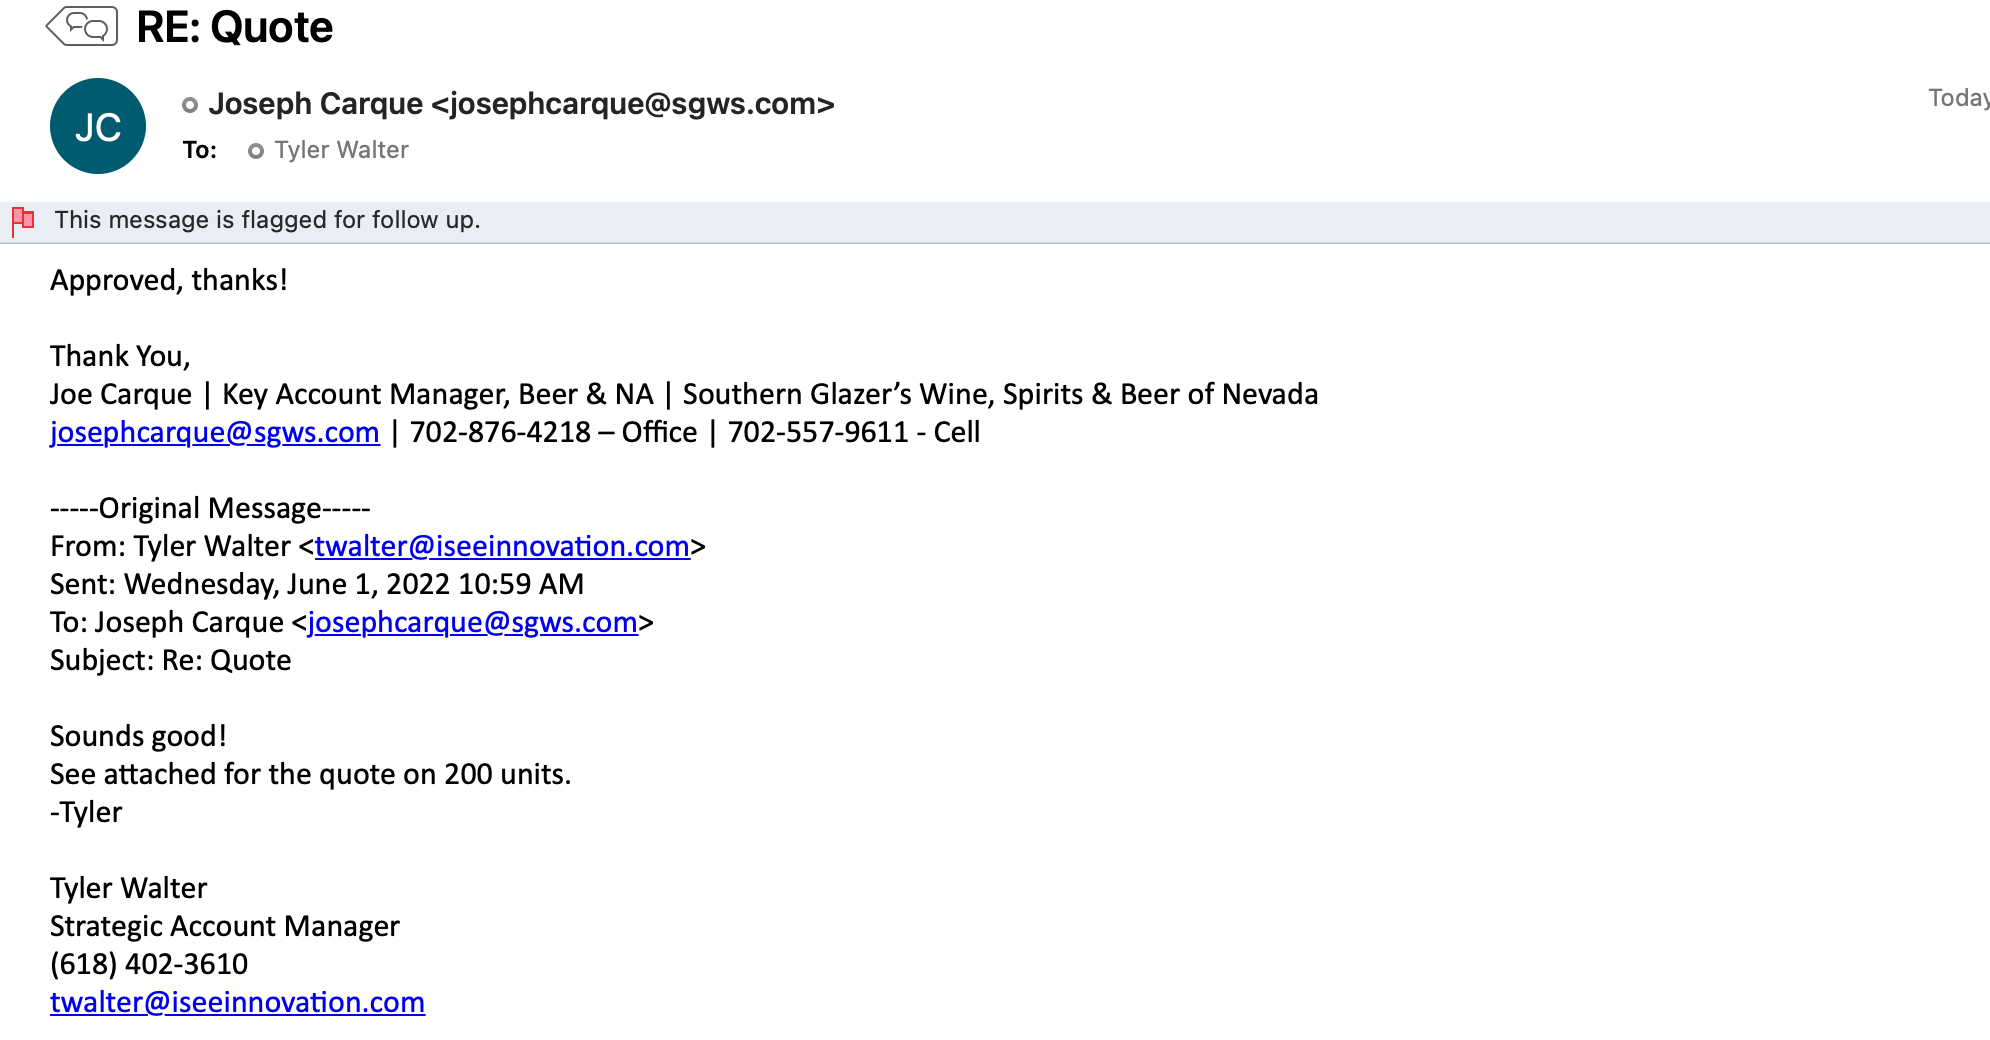Open twalter@iseeinnovation.com link in Tyler's signature

pos(237,1002)
